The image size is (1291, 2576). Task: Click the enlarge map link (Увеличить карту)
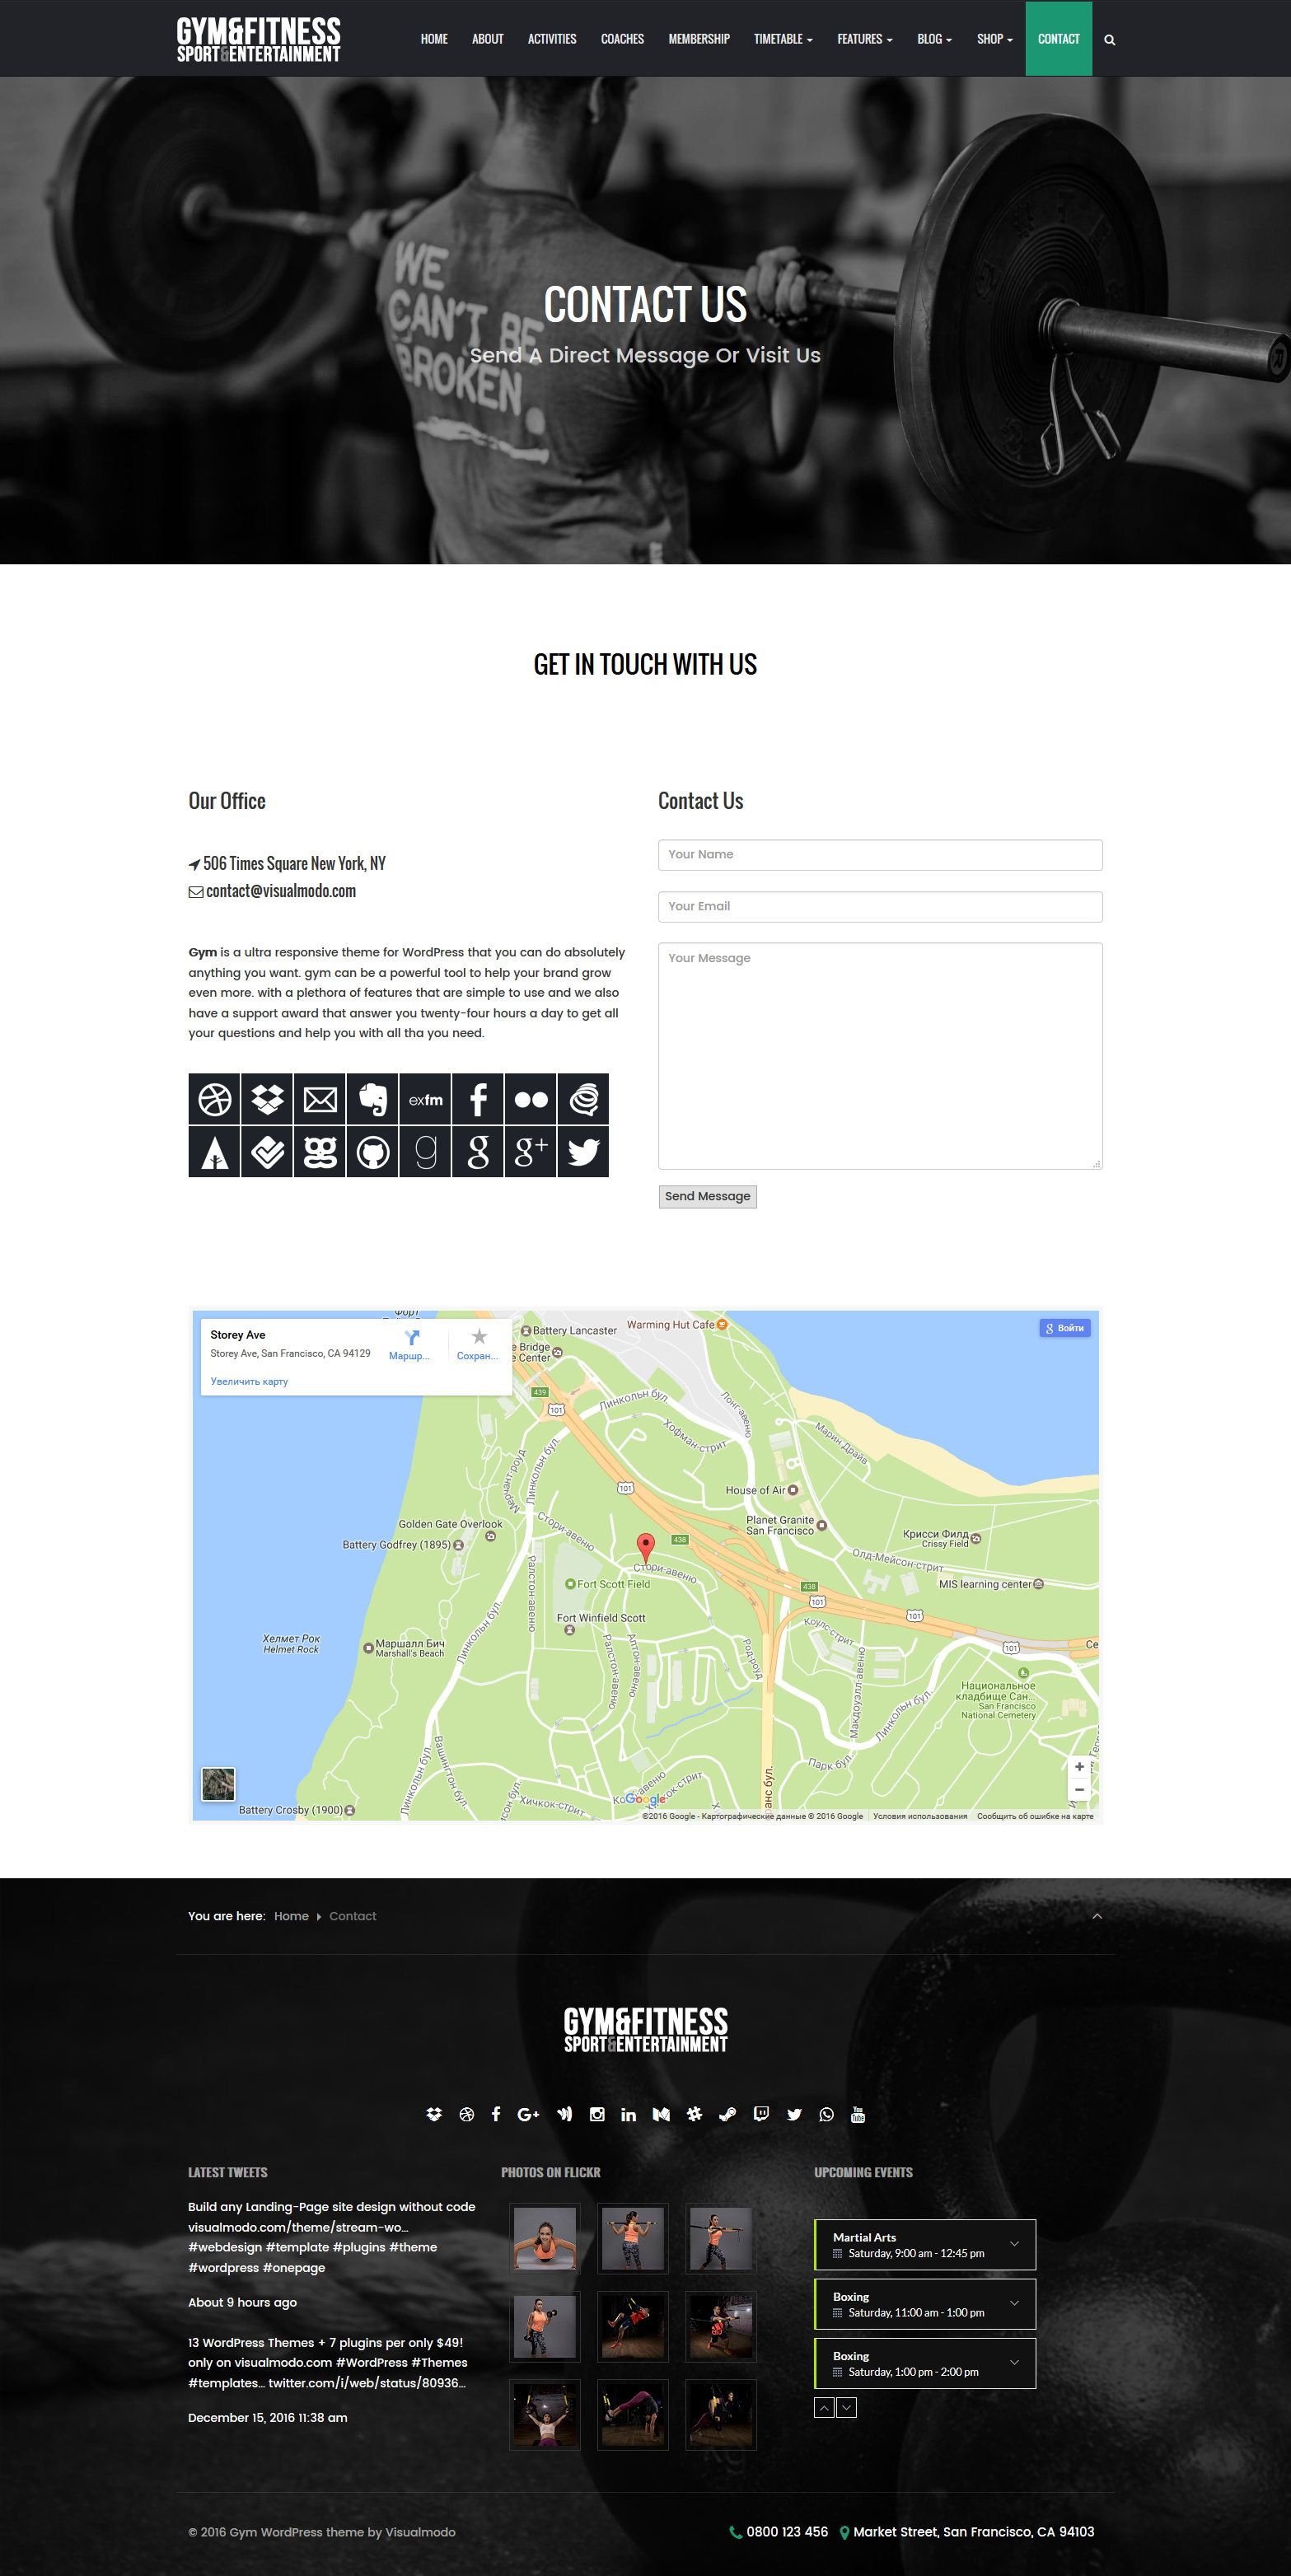tap(249, 1381)
